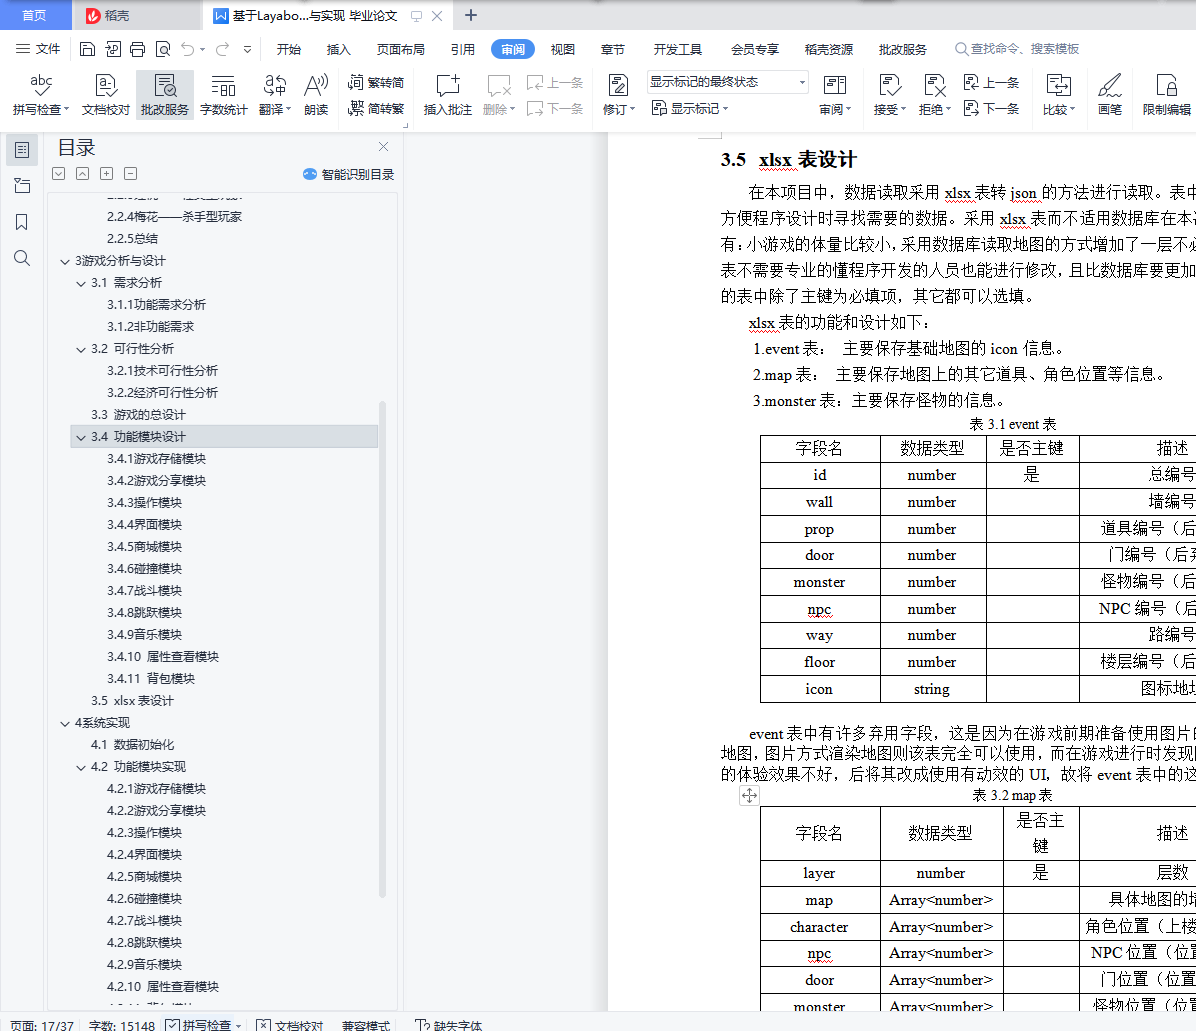The height and width of the screenshot is (1031, 1196).
Task: Open the section navigation sidebar icon
Action: tap(22, 185)
